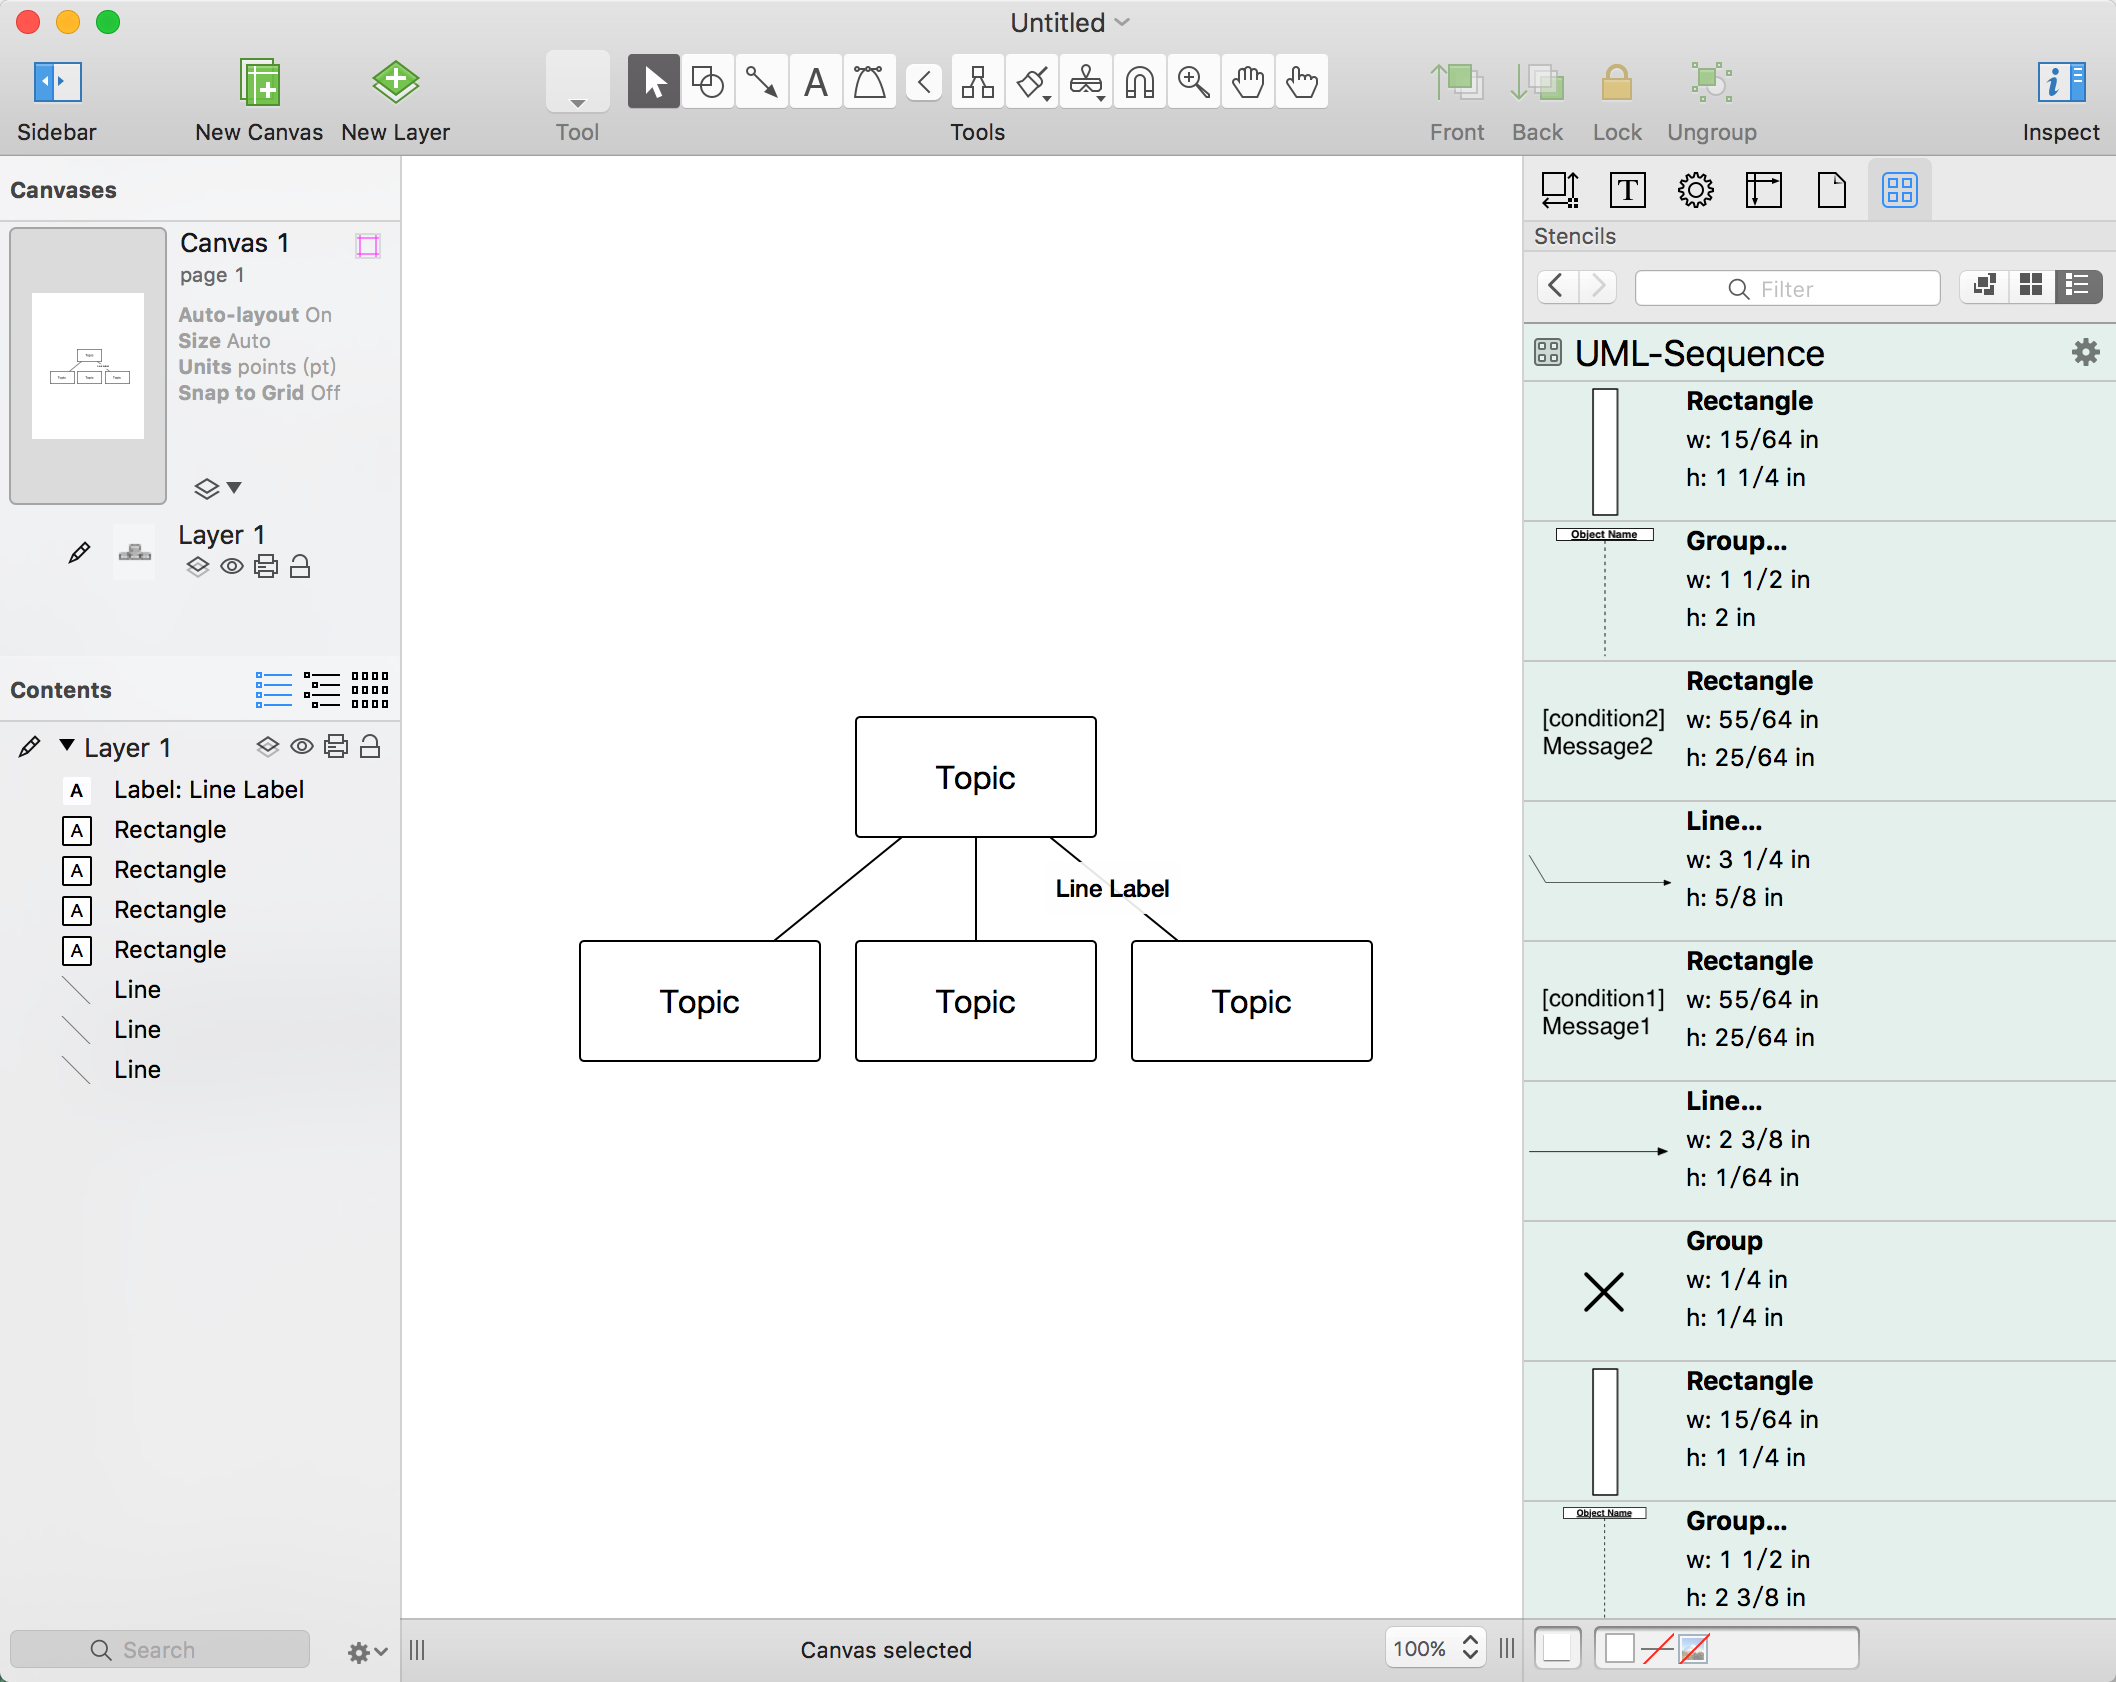Select the Pen tool
Viewport: 2116px width, 1682px height.
[x=870, y=82]
